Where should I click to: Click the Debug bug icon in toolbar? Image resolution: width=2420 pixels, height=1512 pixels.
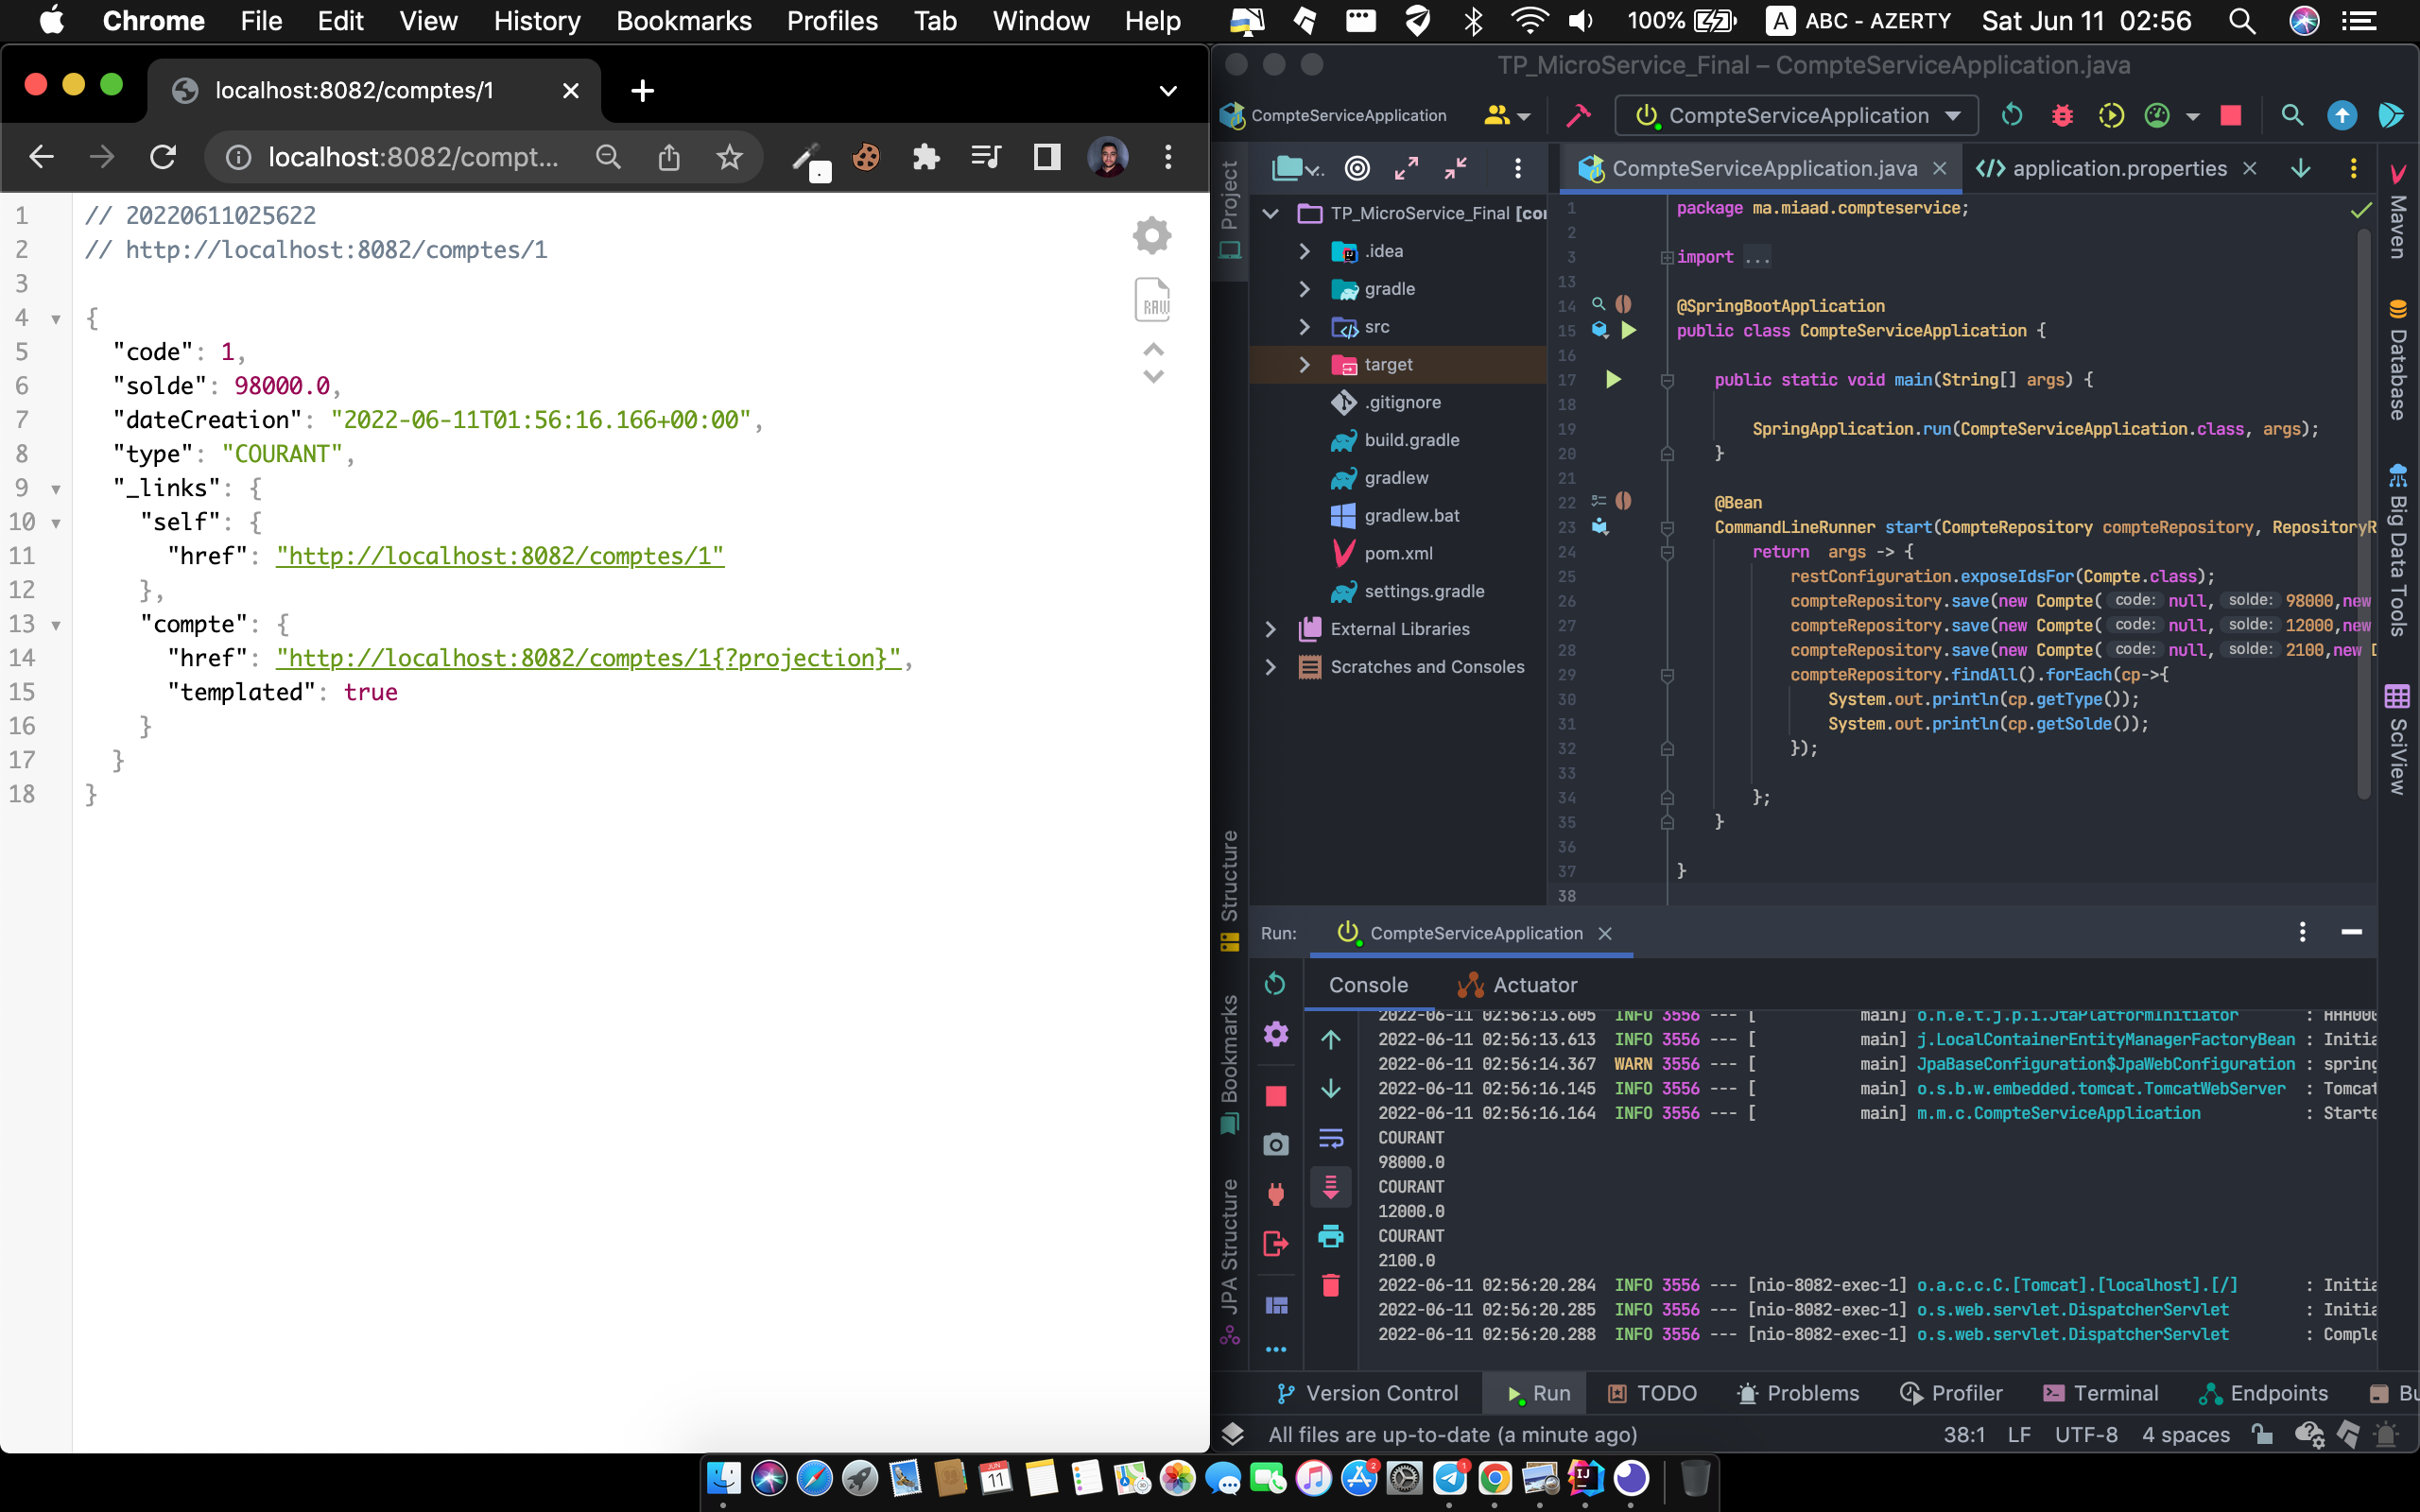[x=2061, y=116]
